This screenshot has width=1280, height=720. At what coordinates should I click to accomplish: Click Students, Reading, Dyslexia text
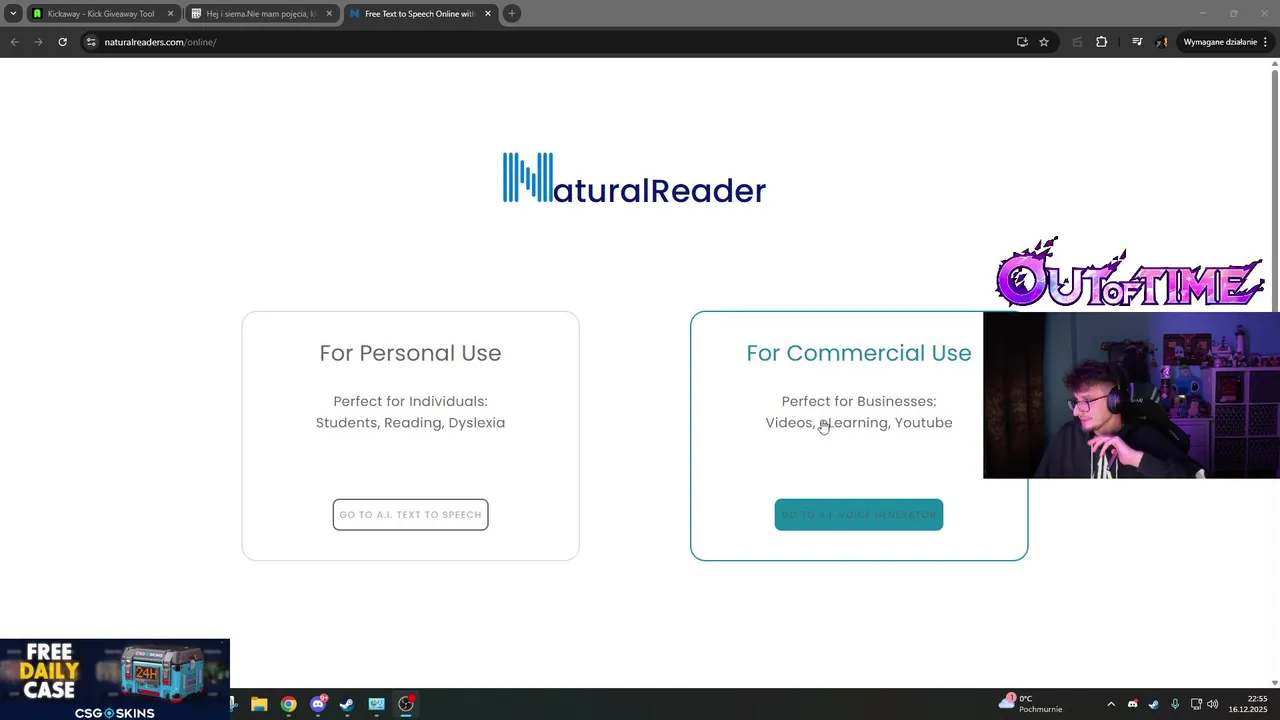click(410, 423)
